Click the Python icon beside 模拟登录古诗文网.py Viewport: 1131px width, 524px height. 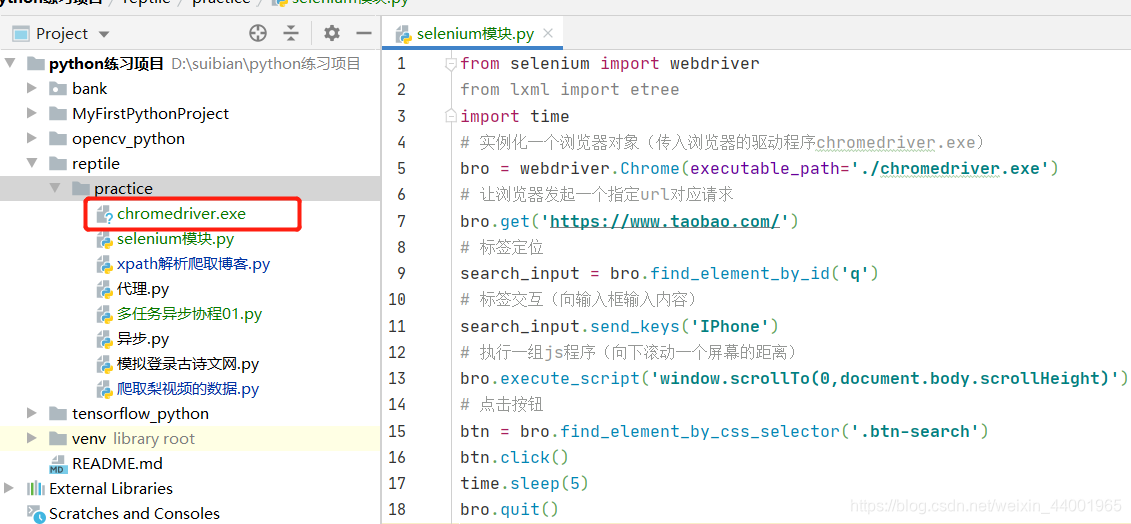[x=105, y=364]
